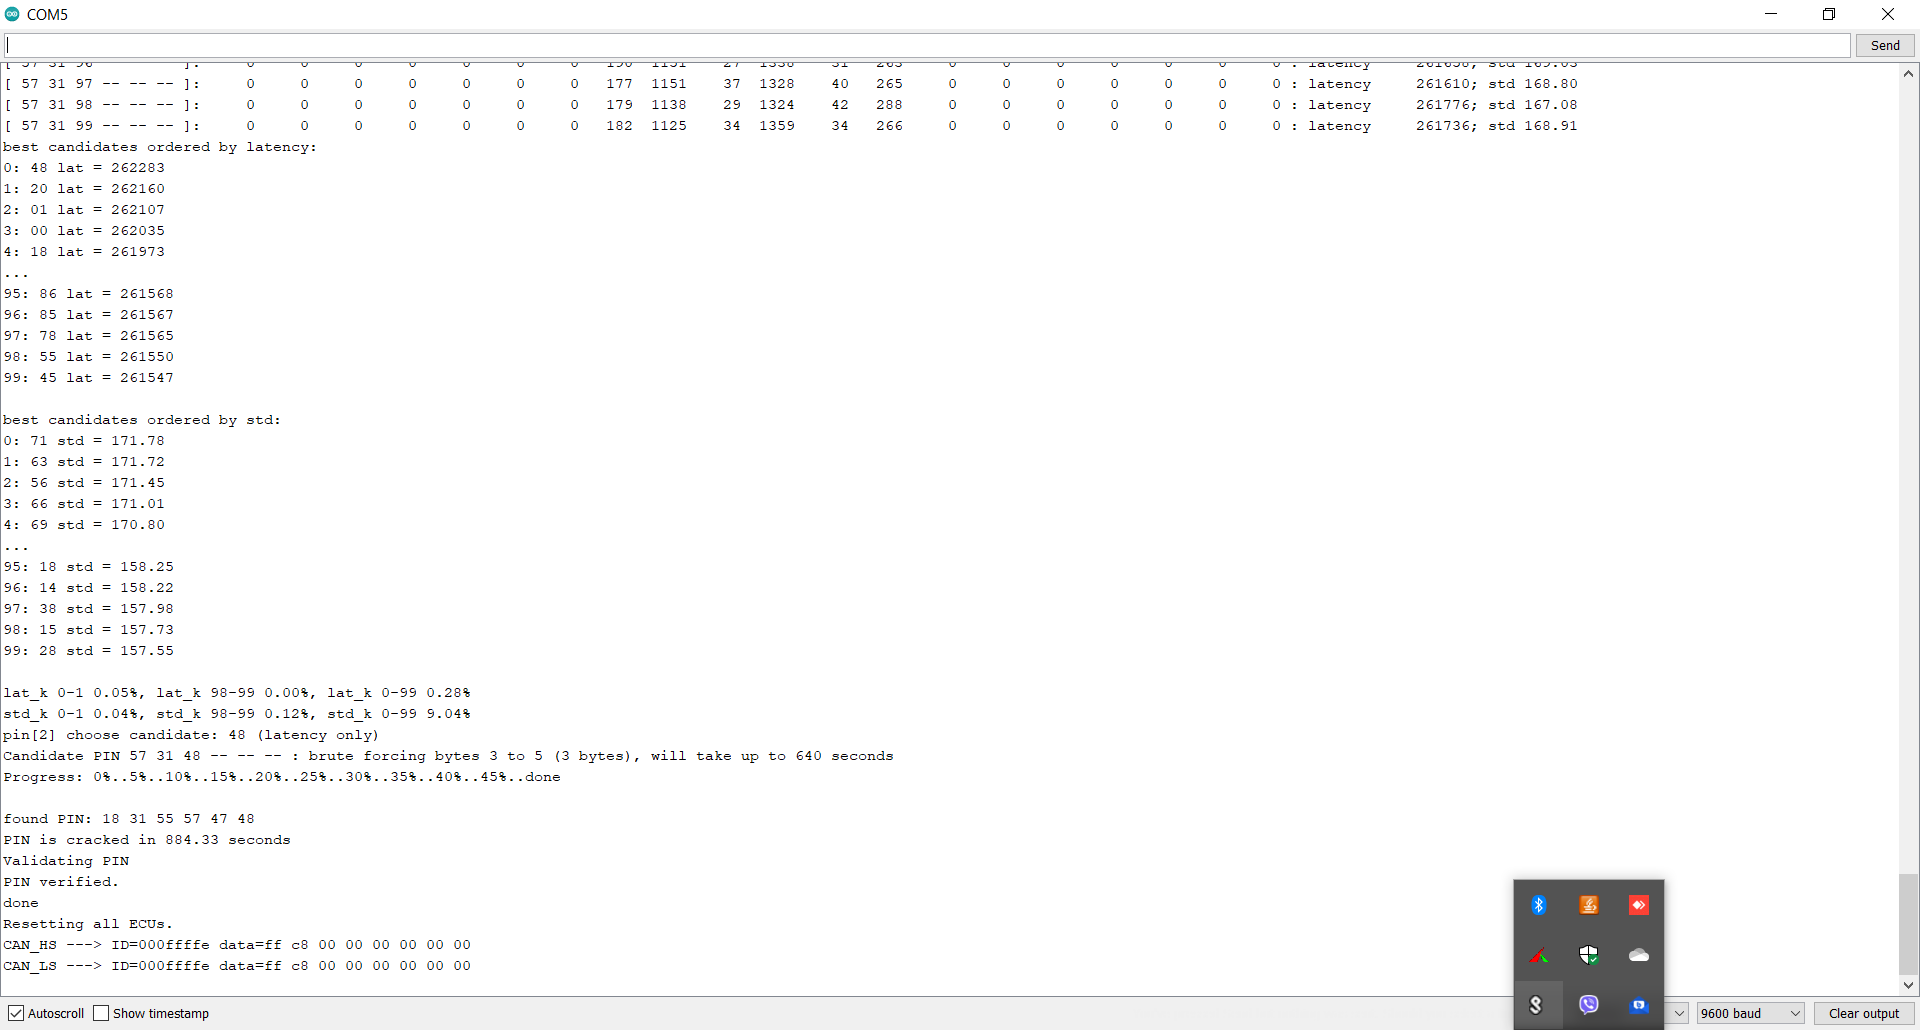The width and height of the screenshot is (1920, 1030).
Task: Open Windows Security shield icon
Action: click(1589, 956)
